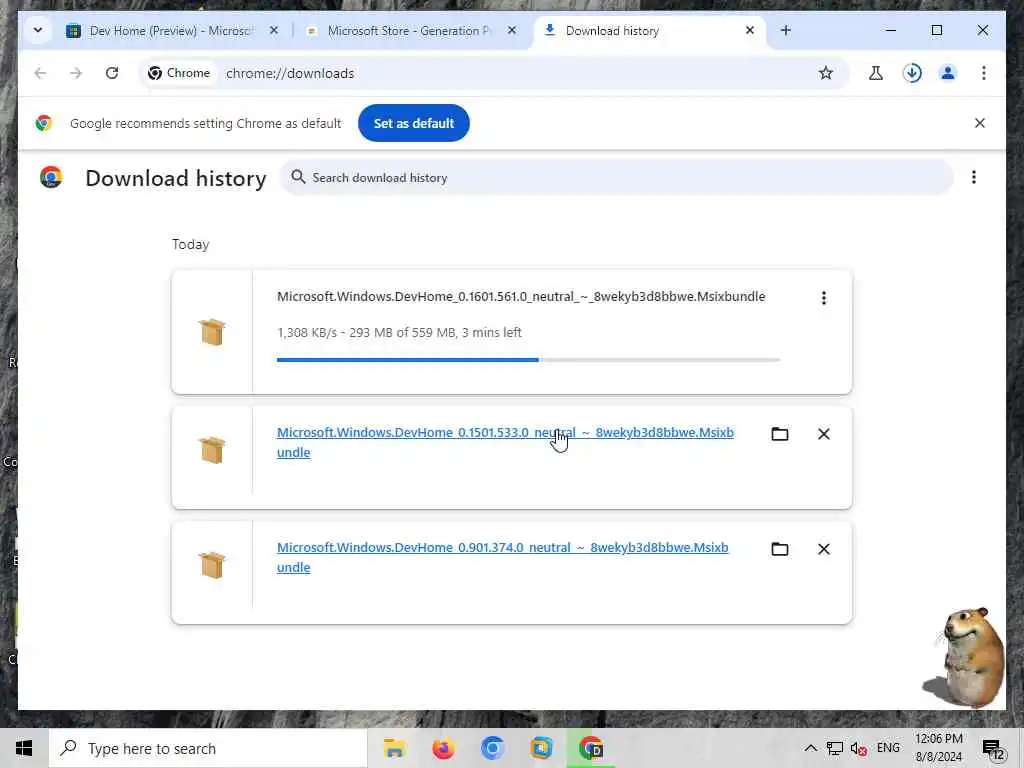This screenshot has width=1024, height=768.
Task: Select the Download history tab
Action: [650, 31]
